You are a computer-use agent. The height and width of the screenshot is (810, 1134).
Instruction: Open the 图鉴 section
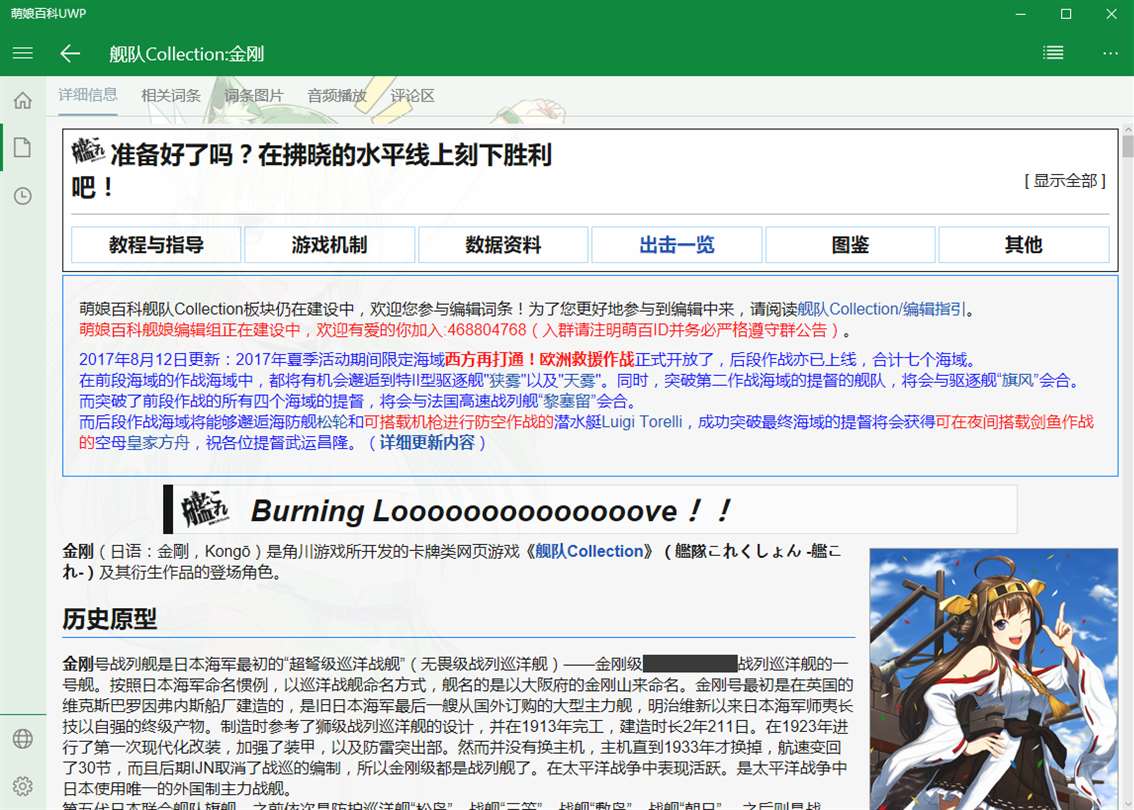(x=850, y=244)
